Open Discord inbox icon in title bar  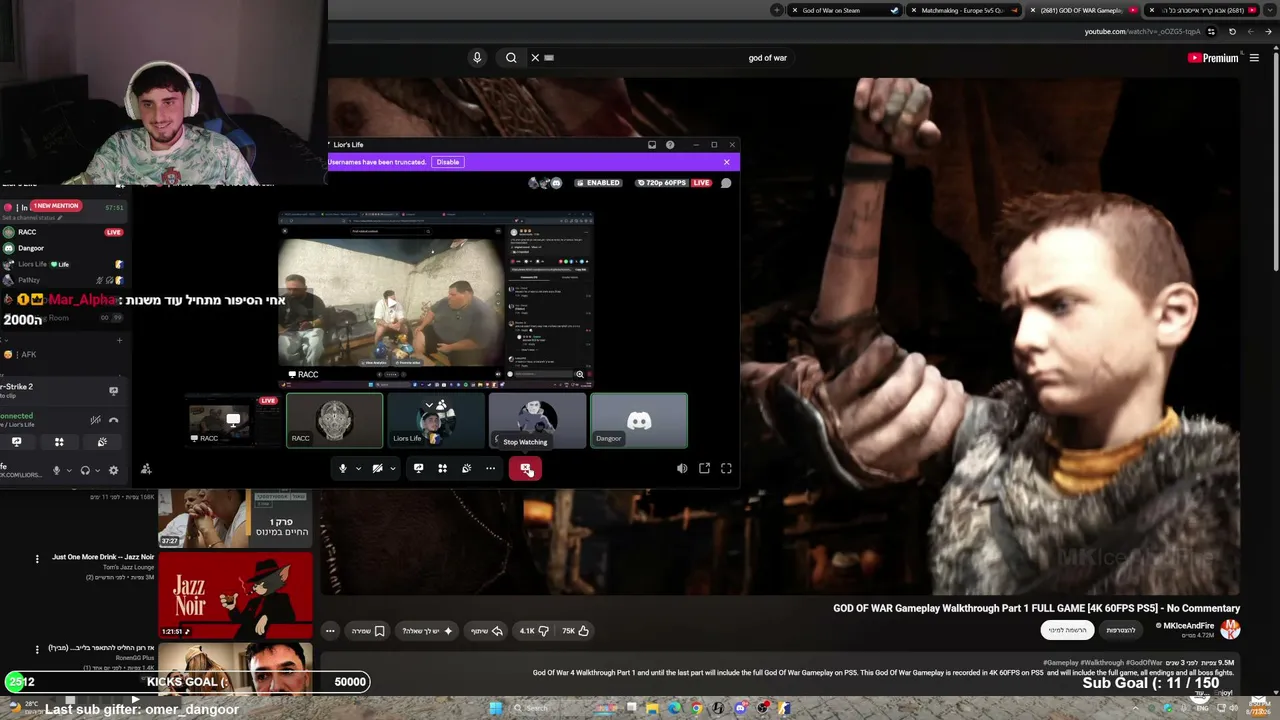point(652,145)
